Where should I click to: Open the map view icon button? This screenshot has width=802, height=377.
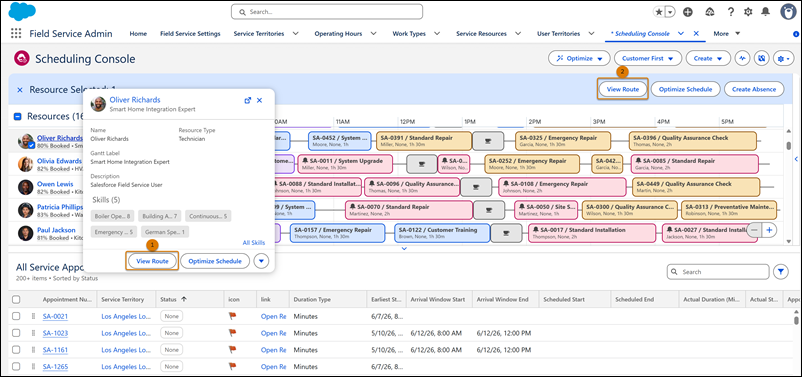[762, 58]
